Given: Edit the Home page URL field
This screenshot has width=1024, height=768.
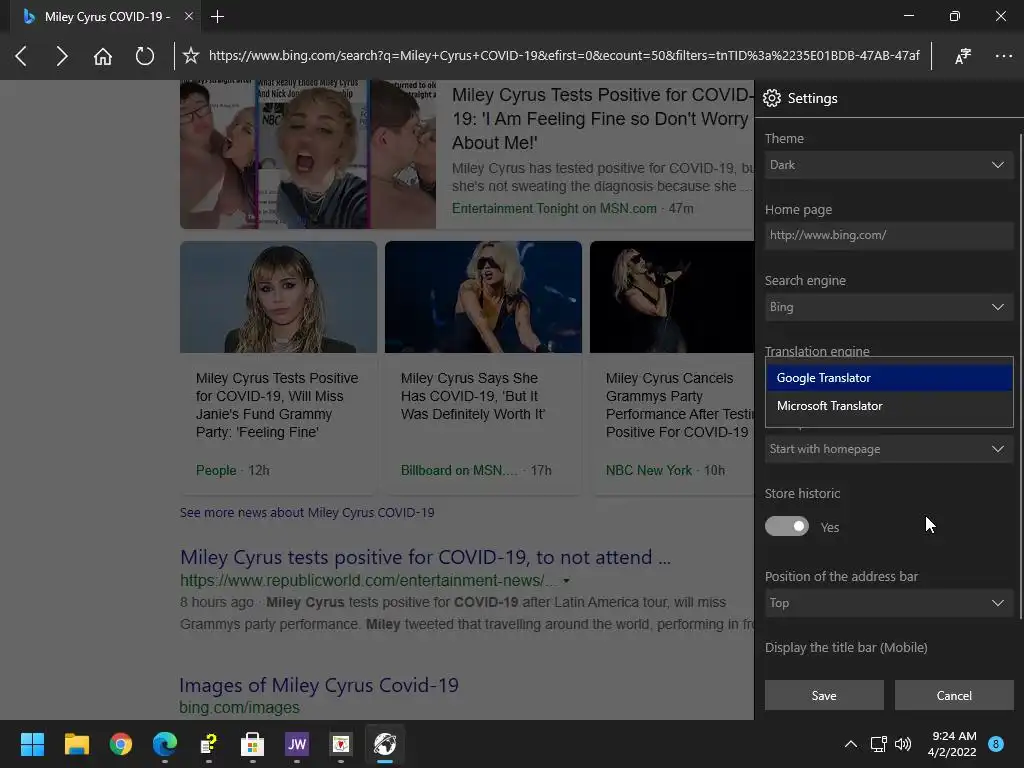Looking at the screenshot, I should 889,235.
